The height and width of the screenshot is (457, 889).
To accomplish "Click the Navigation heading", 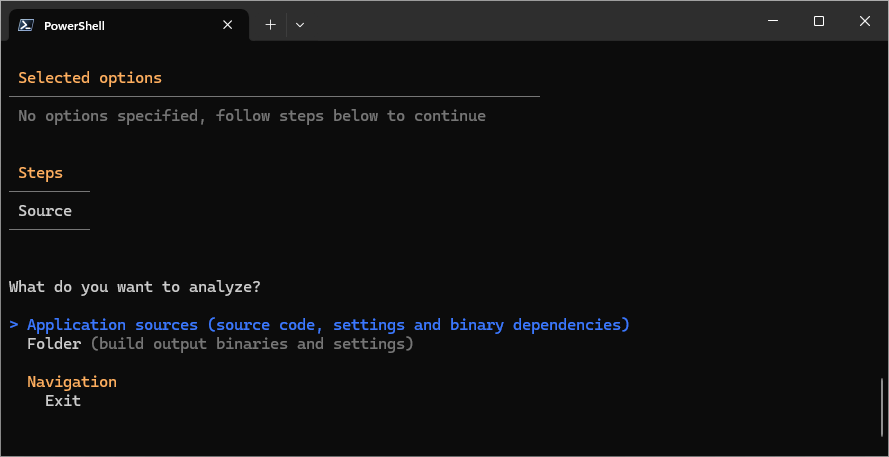I will tap(72, 382).
